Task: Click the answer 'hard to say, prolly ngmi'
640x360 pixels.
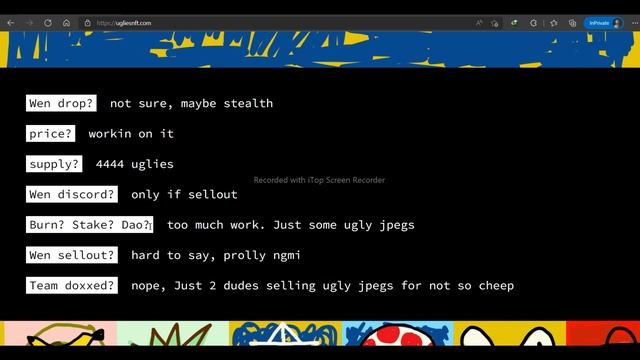Action: pos(216,256)
